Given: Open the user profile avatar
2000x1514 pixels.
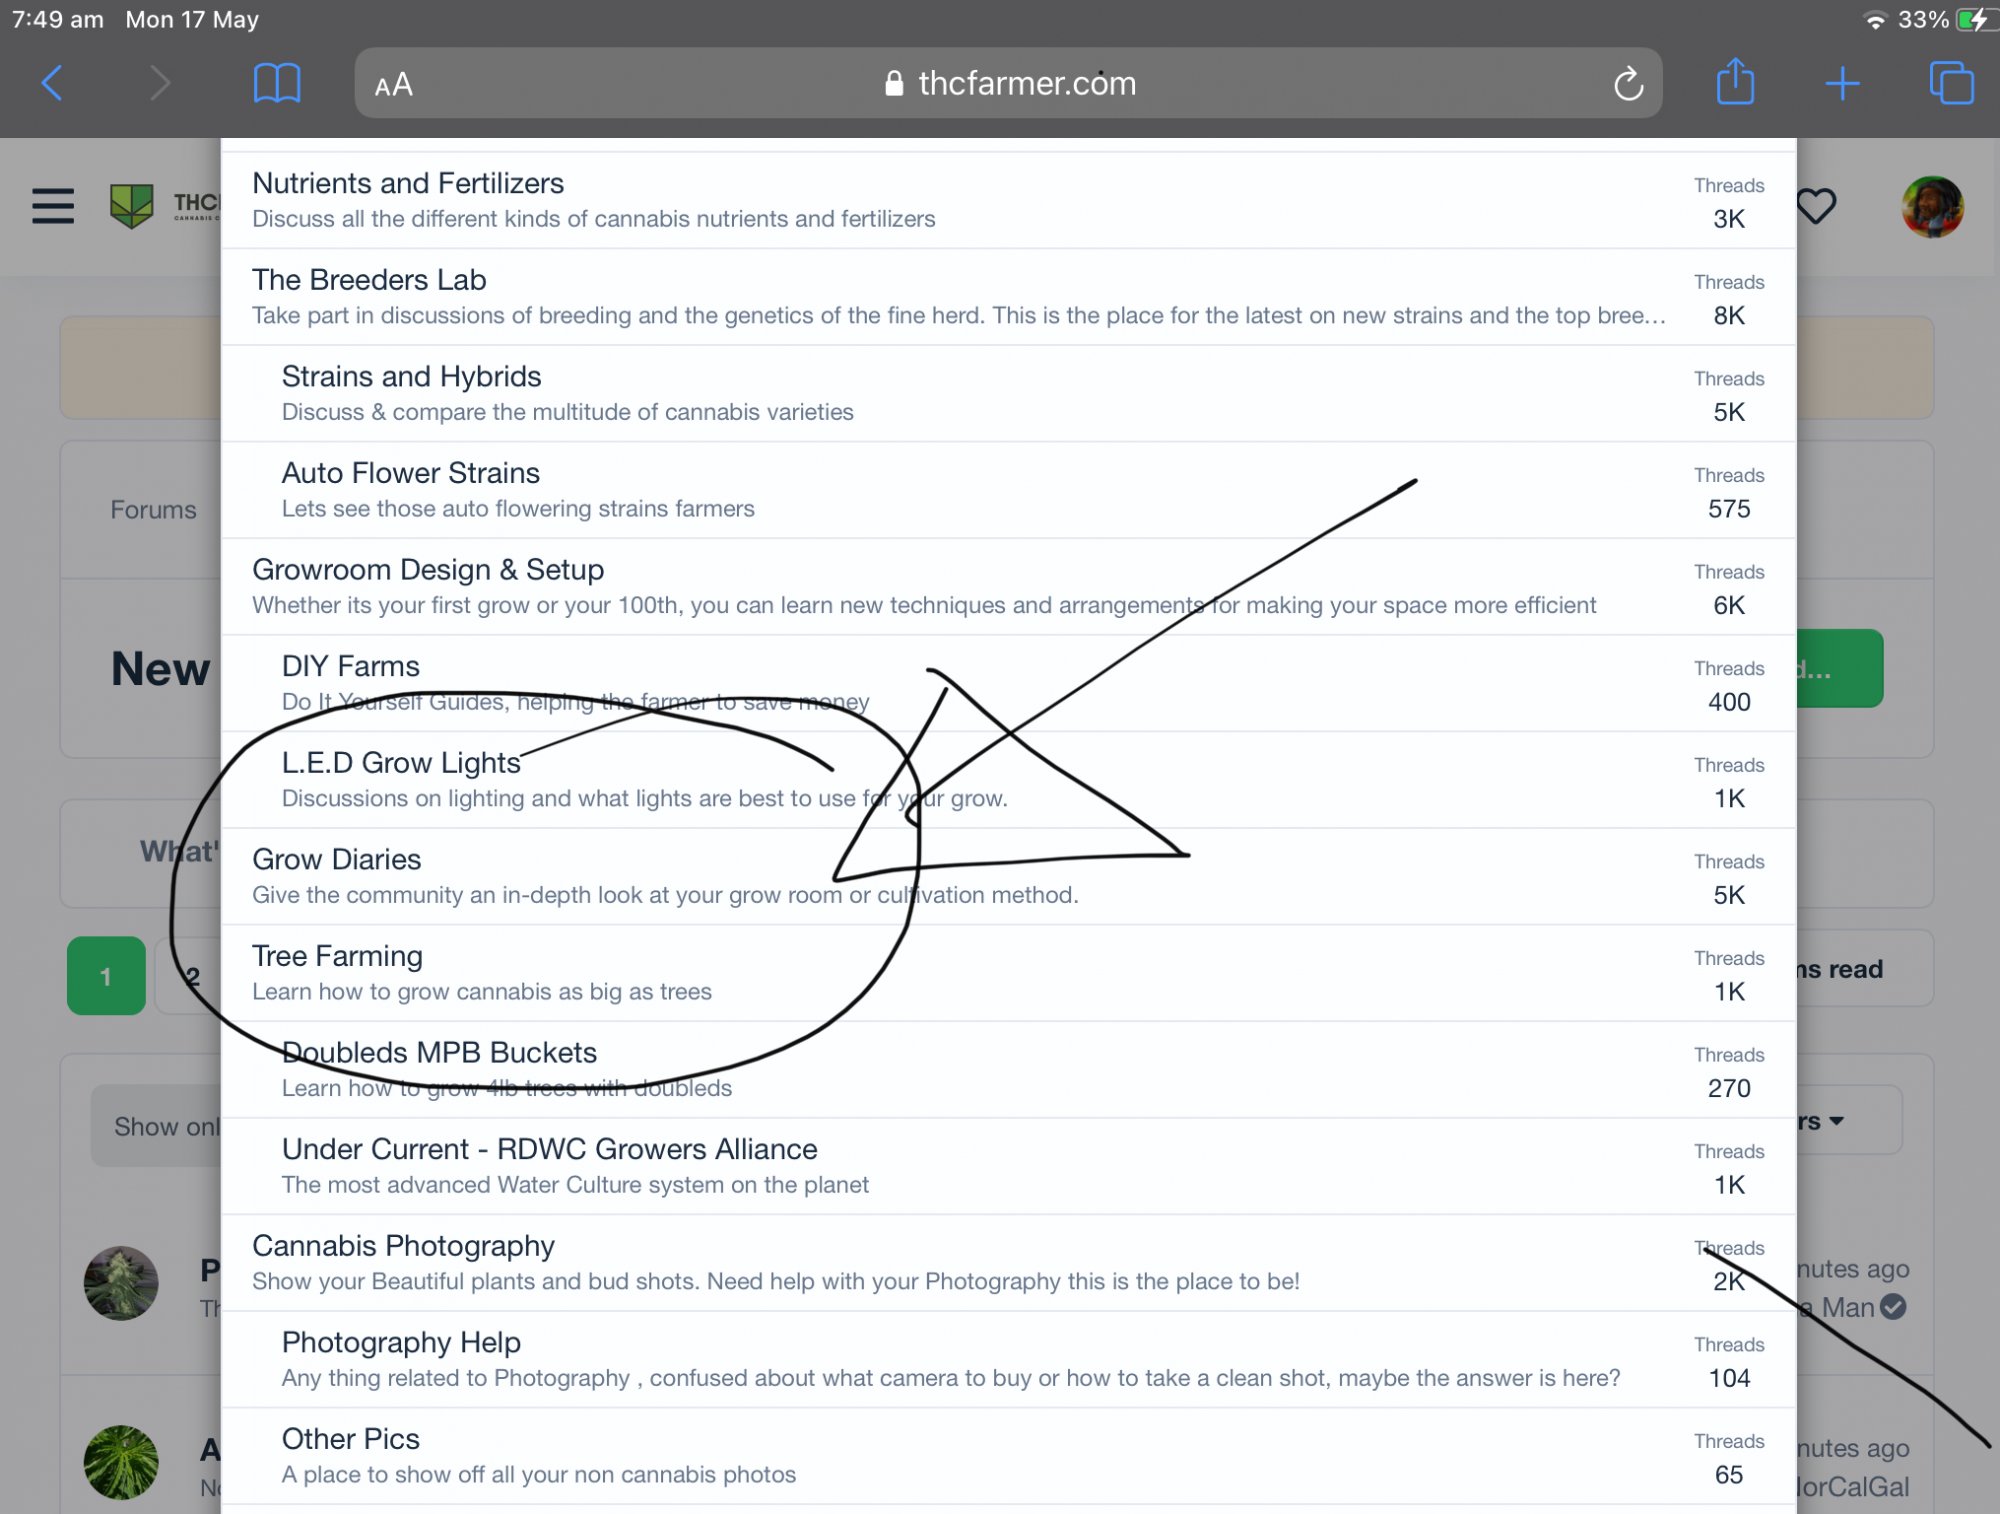Looking at the screenshot, I should (x=1932, y=207).
